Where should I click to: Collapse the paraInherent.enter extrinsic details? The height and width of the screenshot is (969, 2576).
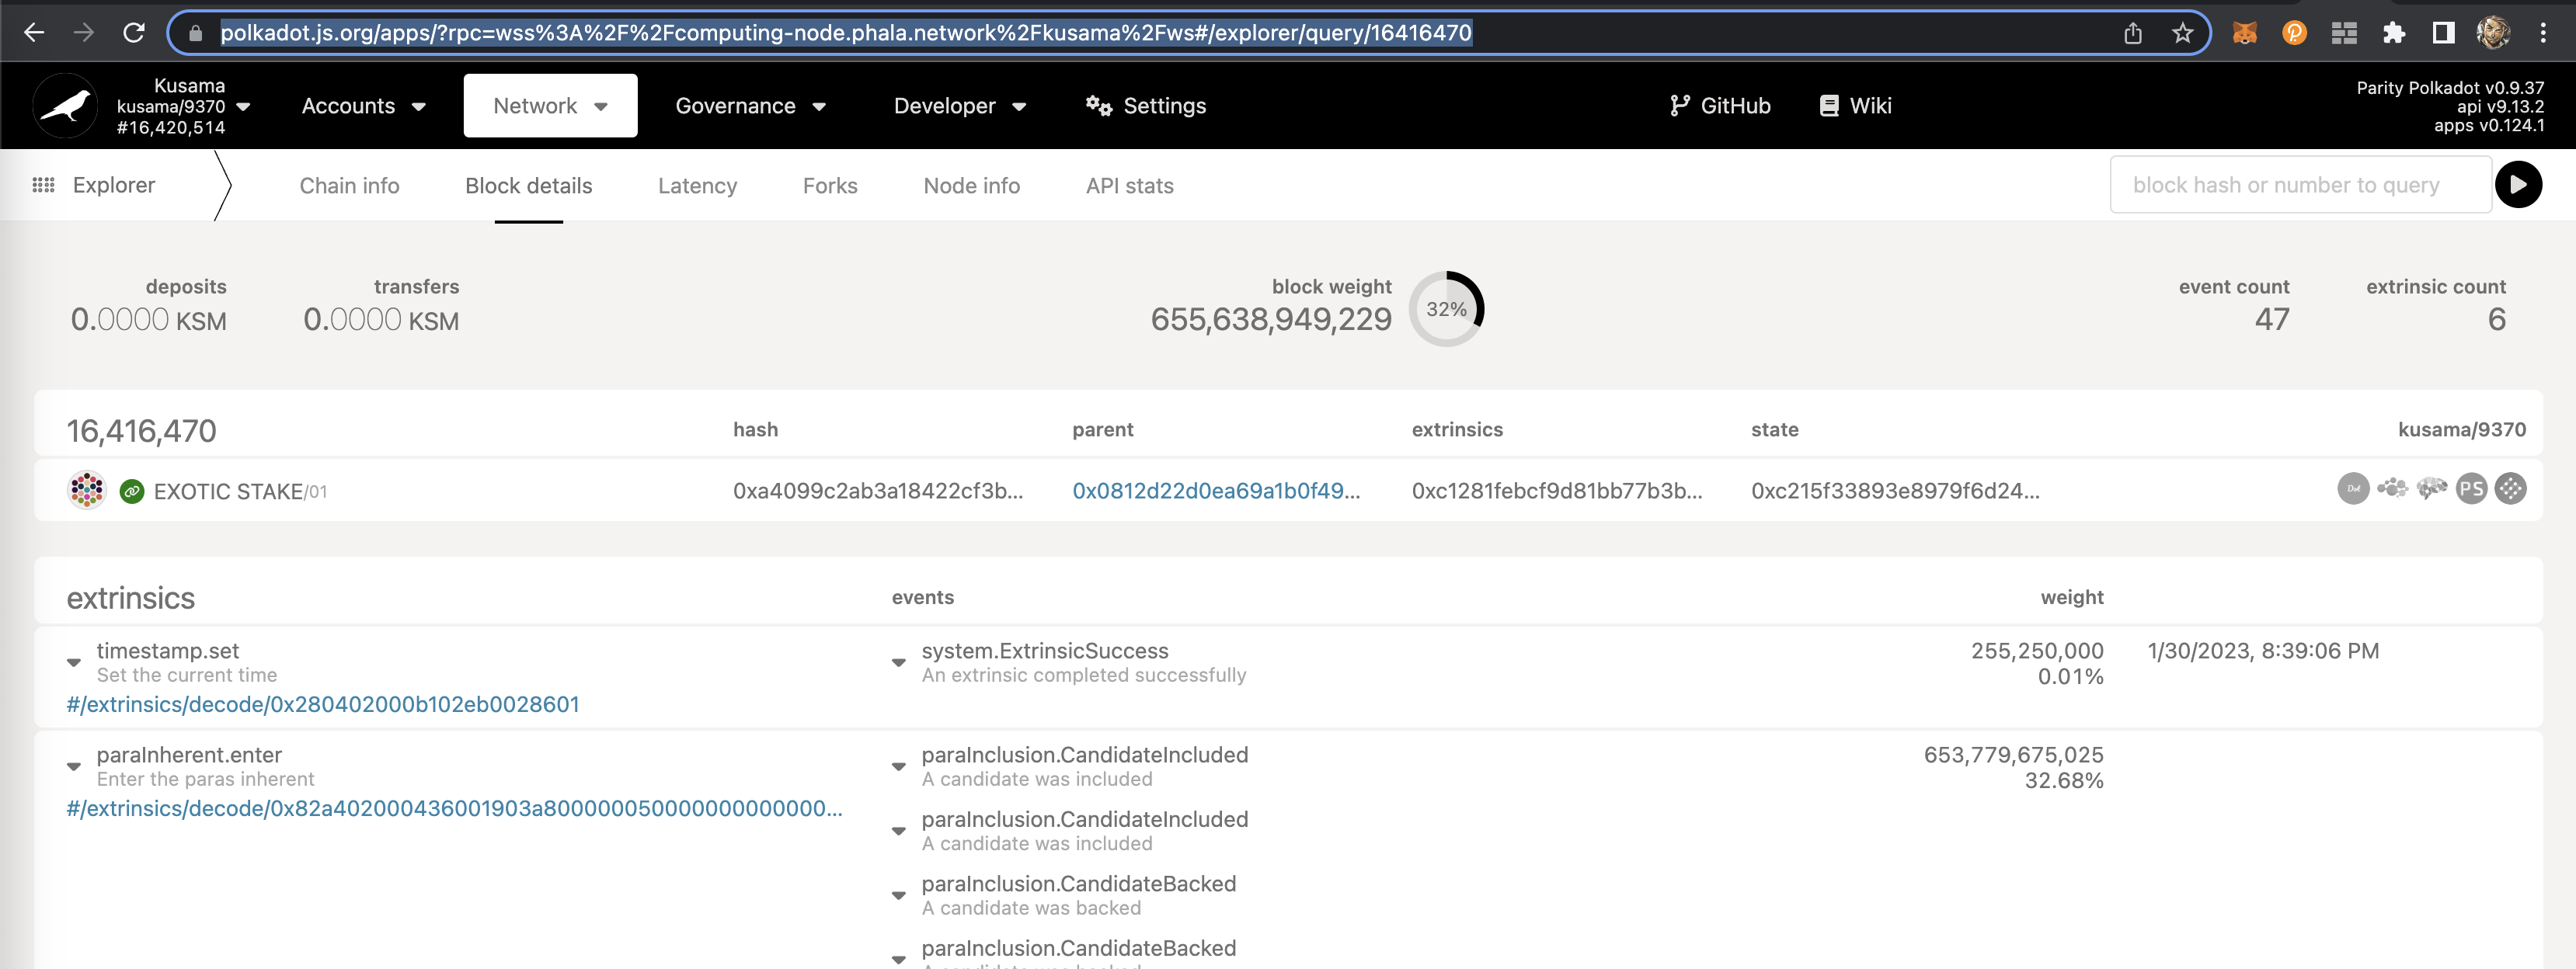point(73,766)
